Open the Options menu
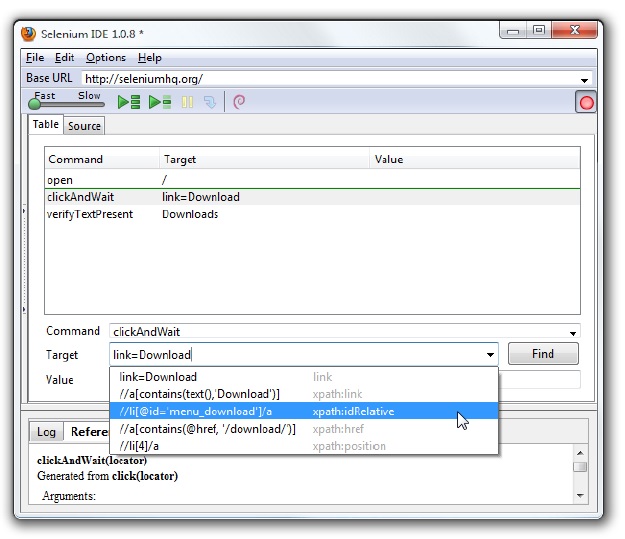The image size is (625, 539). tap(105, 58)
